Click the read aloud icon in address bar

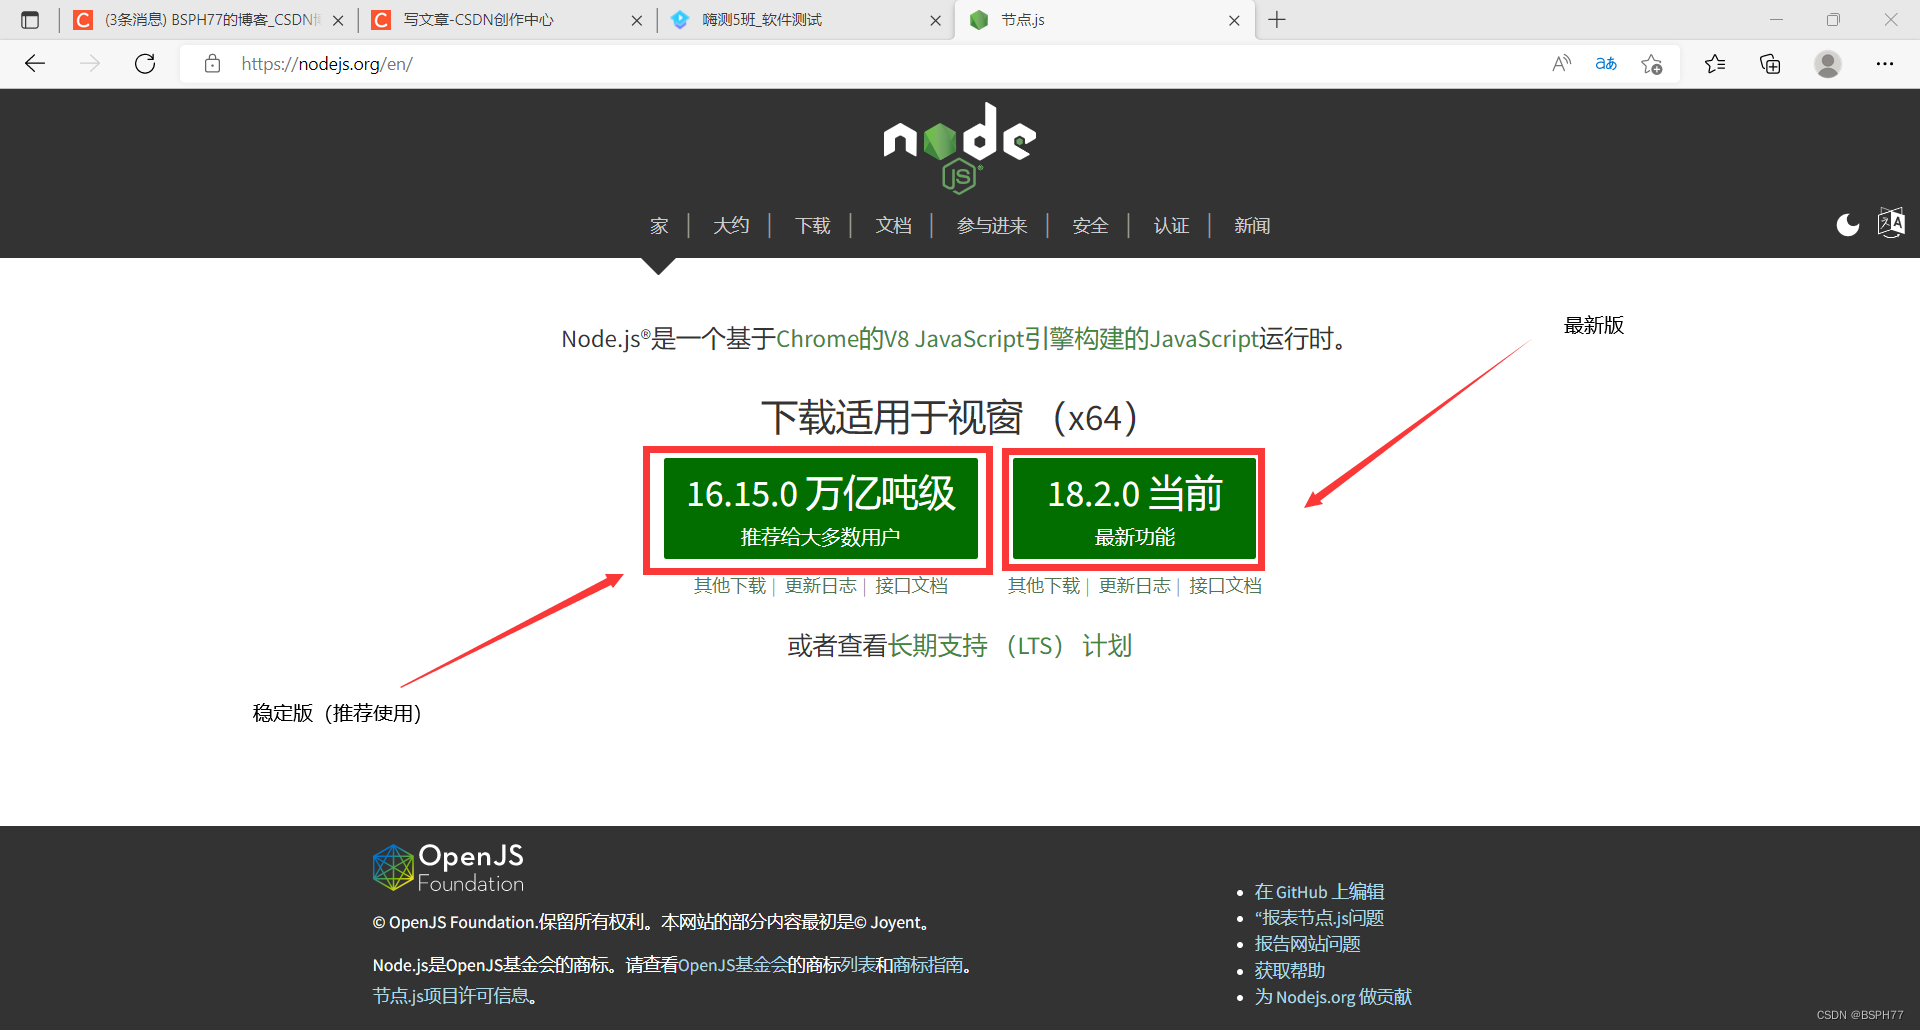click(x=1561, y=63)
